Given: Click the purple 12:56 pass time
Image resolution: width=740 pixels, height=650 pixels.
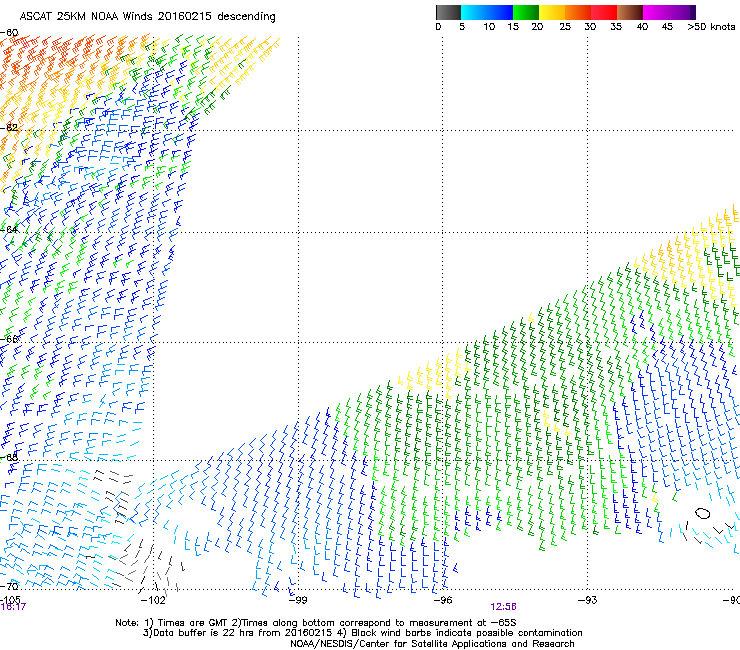Looking at the screenshot, I should (x=503, y=607).
